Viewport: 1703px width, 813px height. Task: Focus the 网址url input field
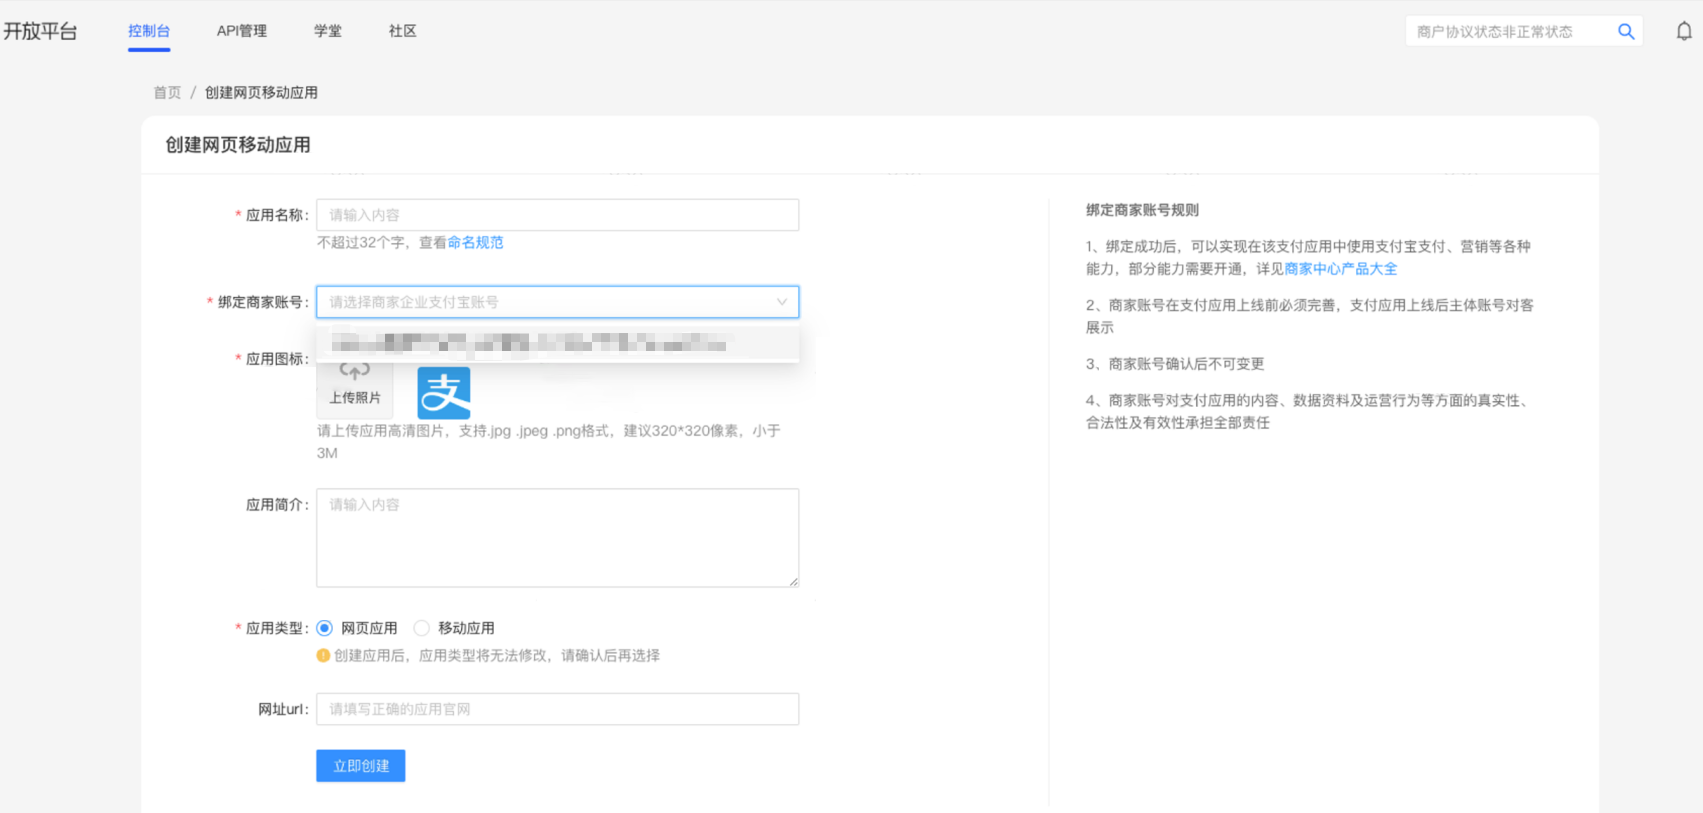[557, 709]
